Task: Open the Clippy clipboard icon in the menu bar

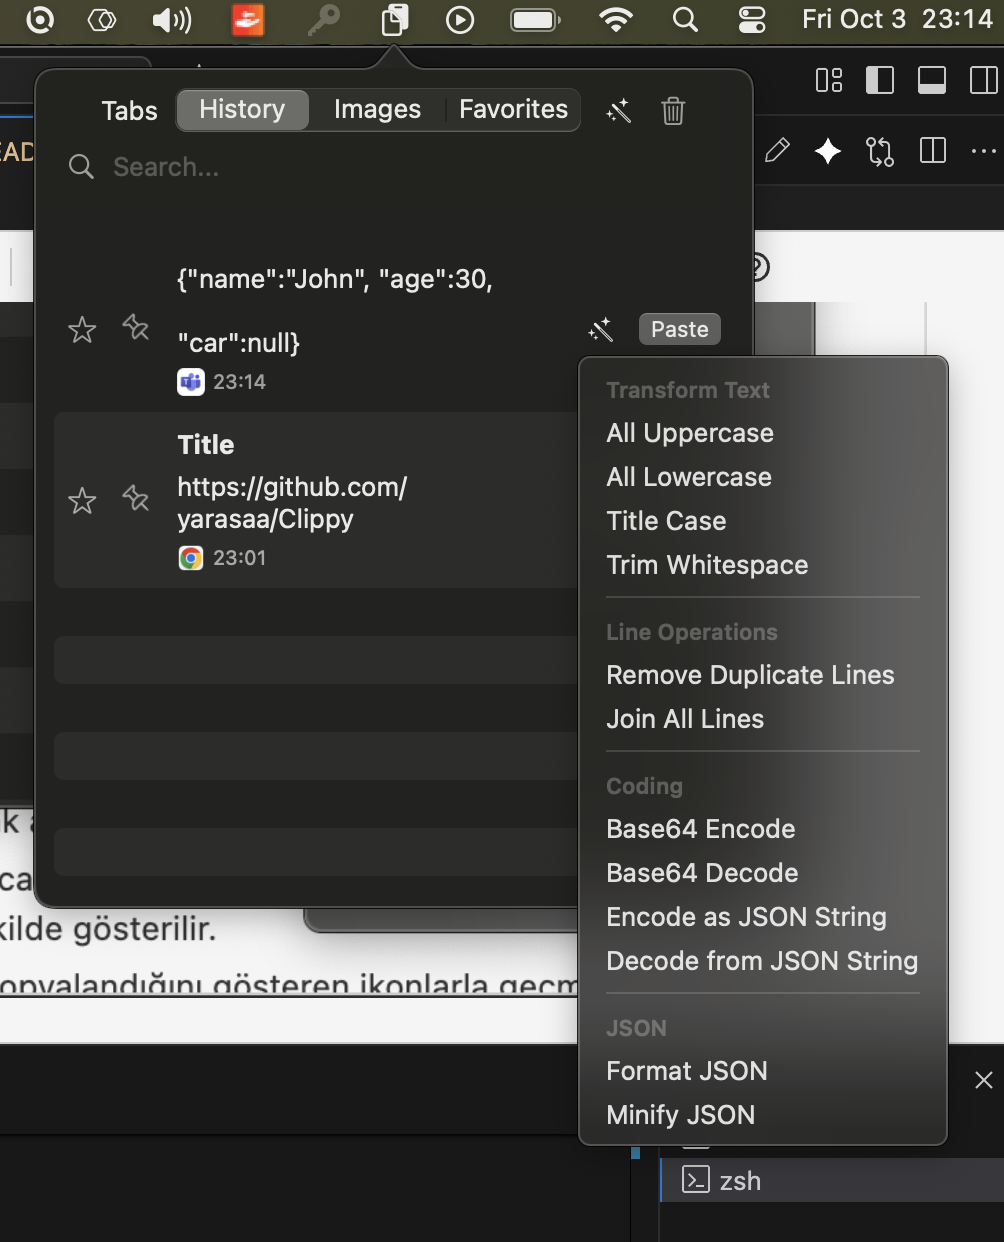Action: click(393, 19)
